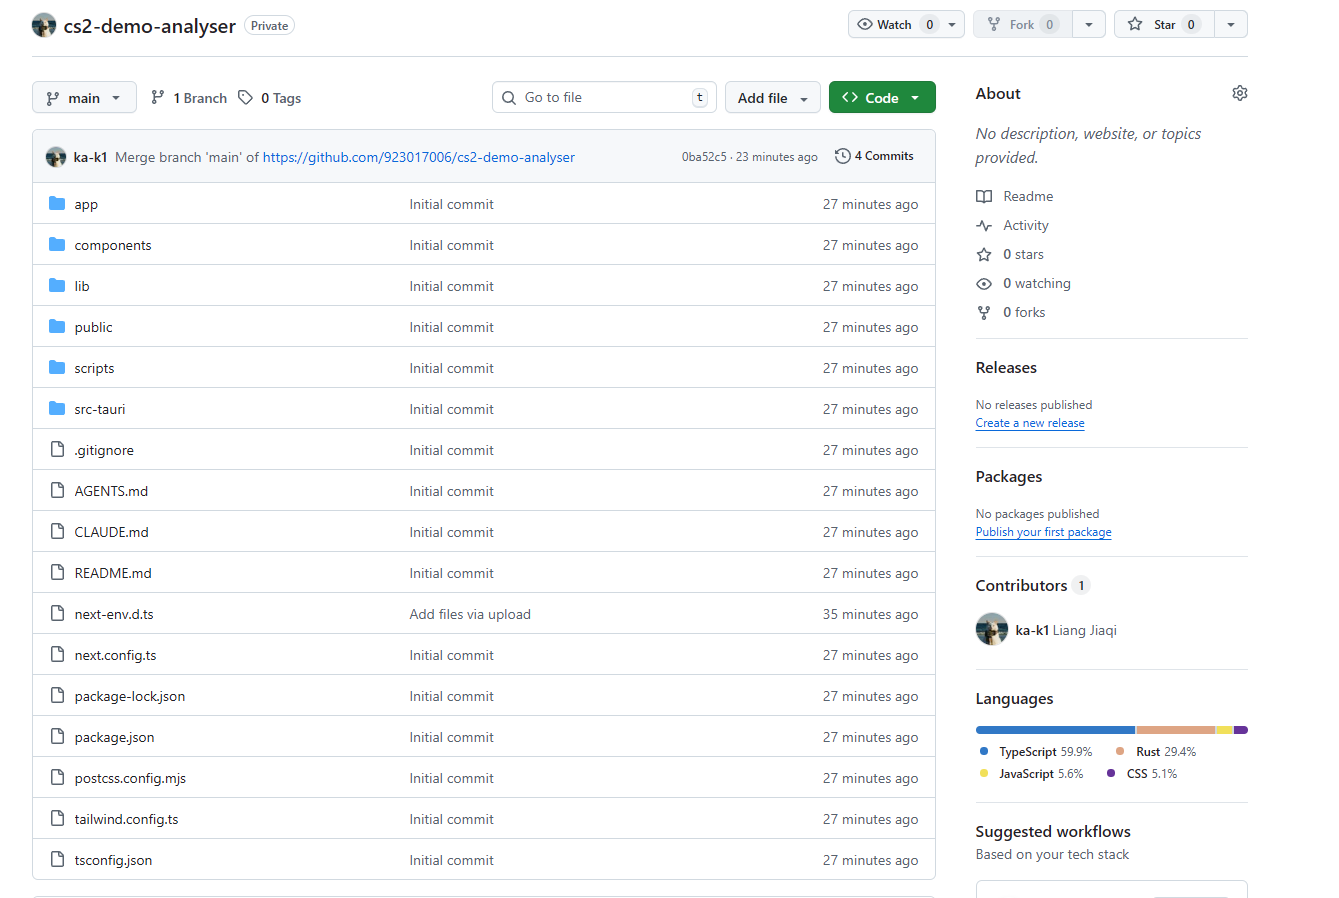Open the green Code dropdown
The width and height of the screenshot is (1339, 898).
[881, 98]
